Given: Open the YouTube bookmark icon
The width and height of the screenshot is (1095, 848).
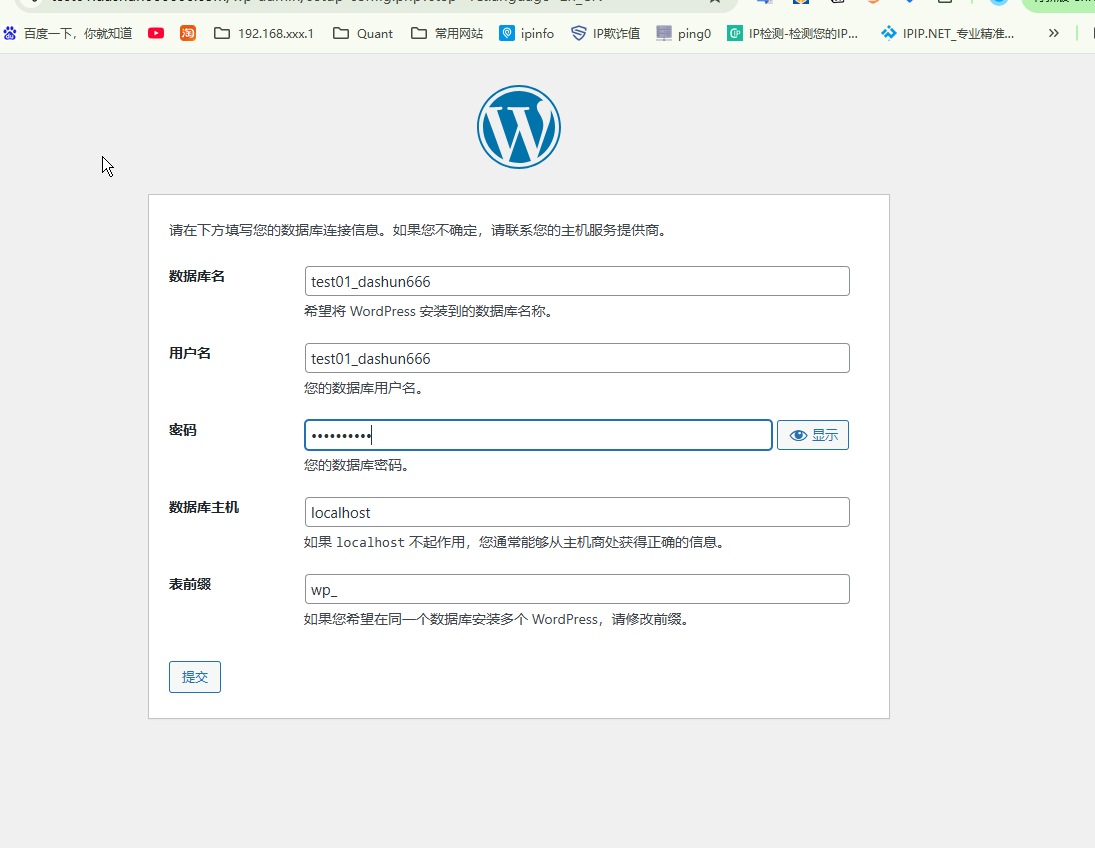Looking at the screenshot, I should tap(156, 34).
